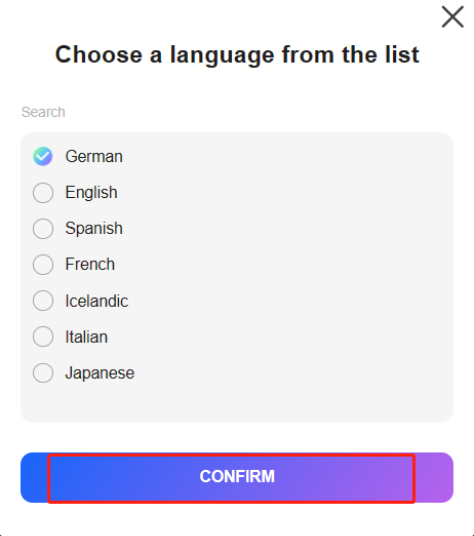Viewport: 474px width, 536px height.
Task: Click empty list area below Japanese
Action: click(237, 403)
